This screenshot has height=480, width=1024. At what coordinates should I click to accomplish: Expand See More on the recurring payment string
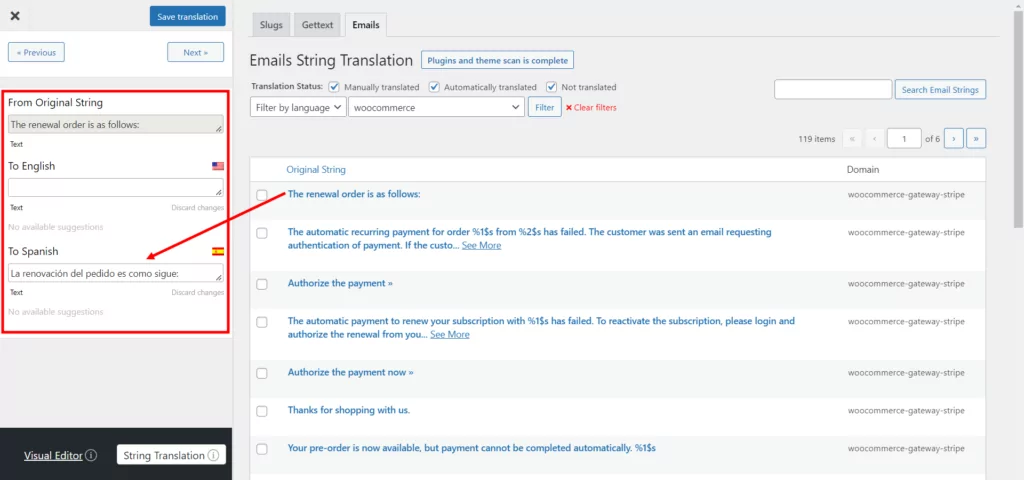click(481, 245)
